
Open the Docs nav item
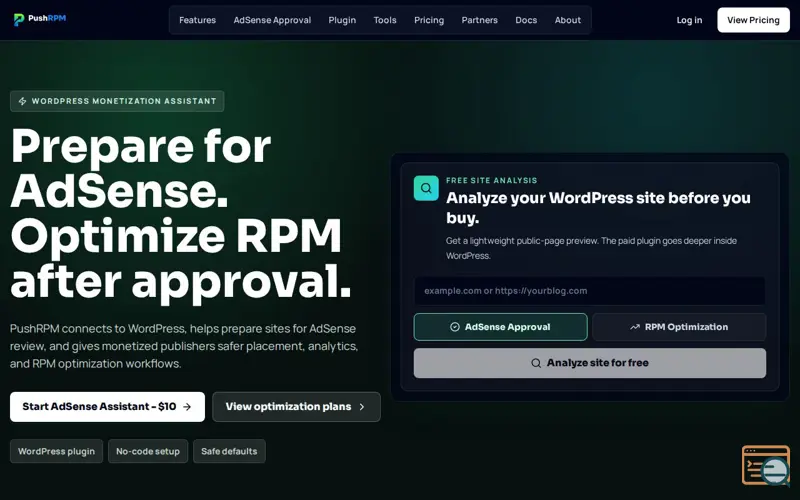pyautogui.click(x=526, y=20)
